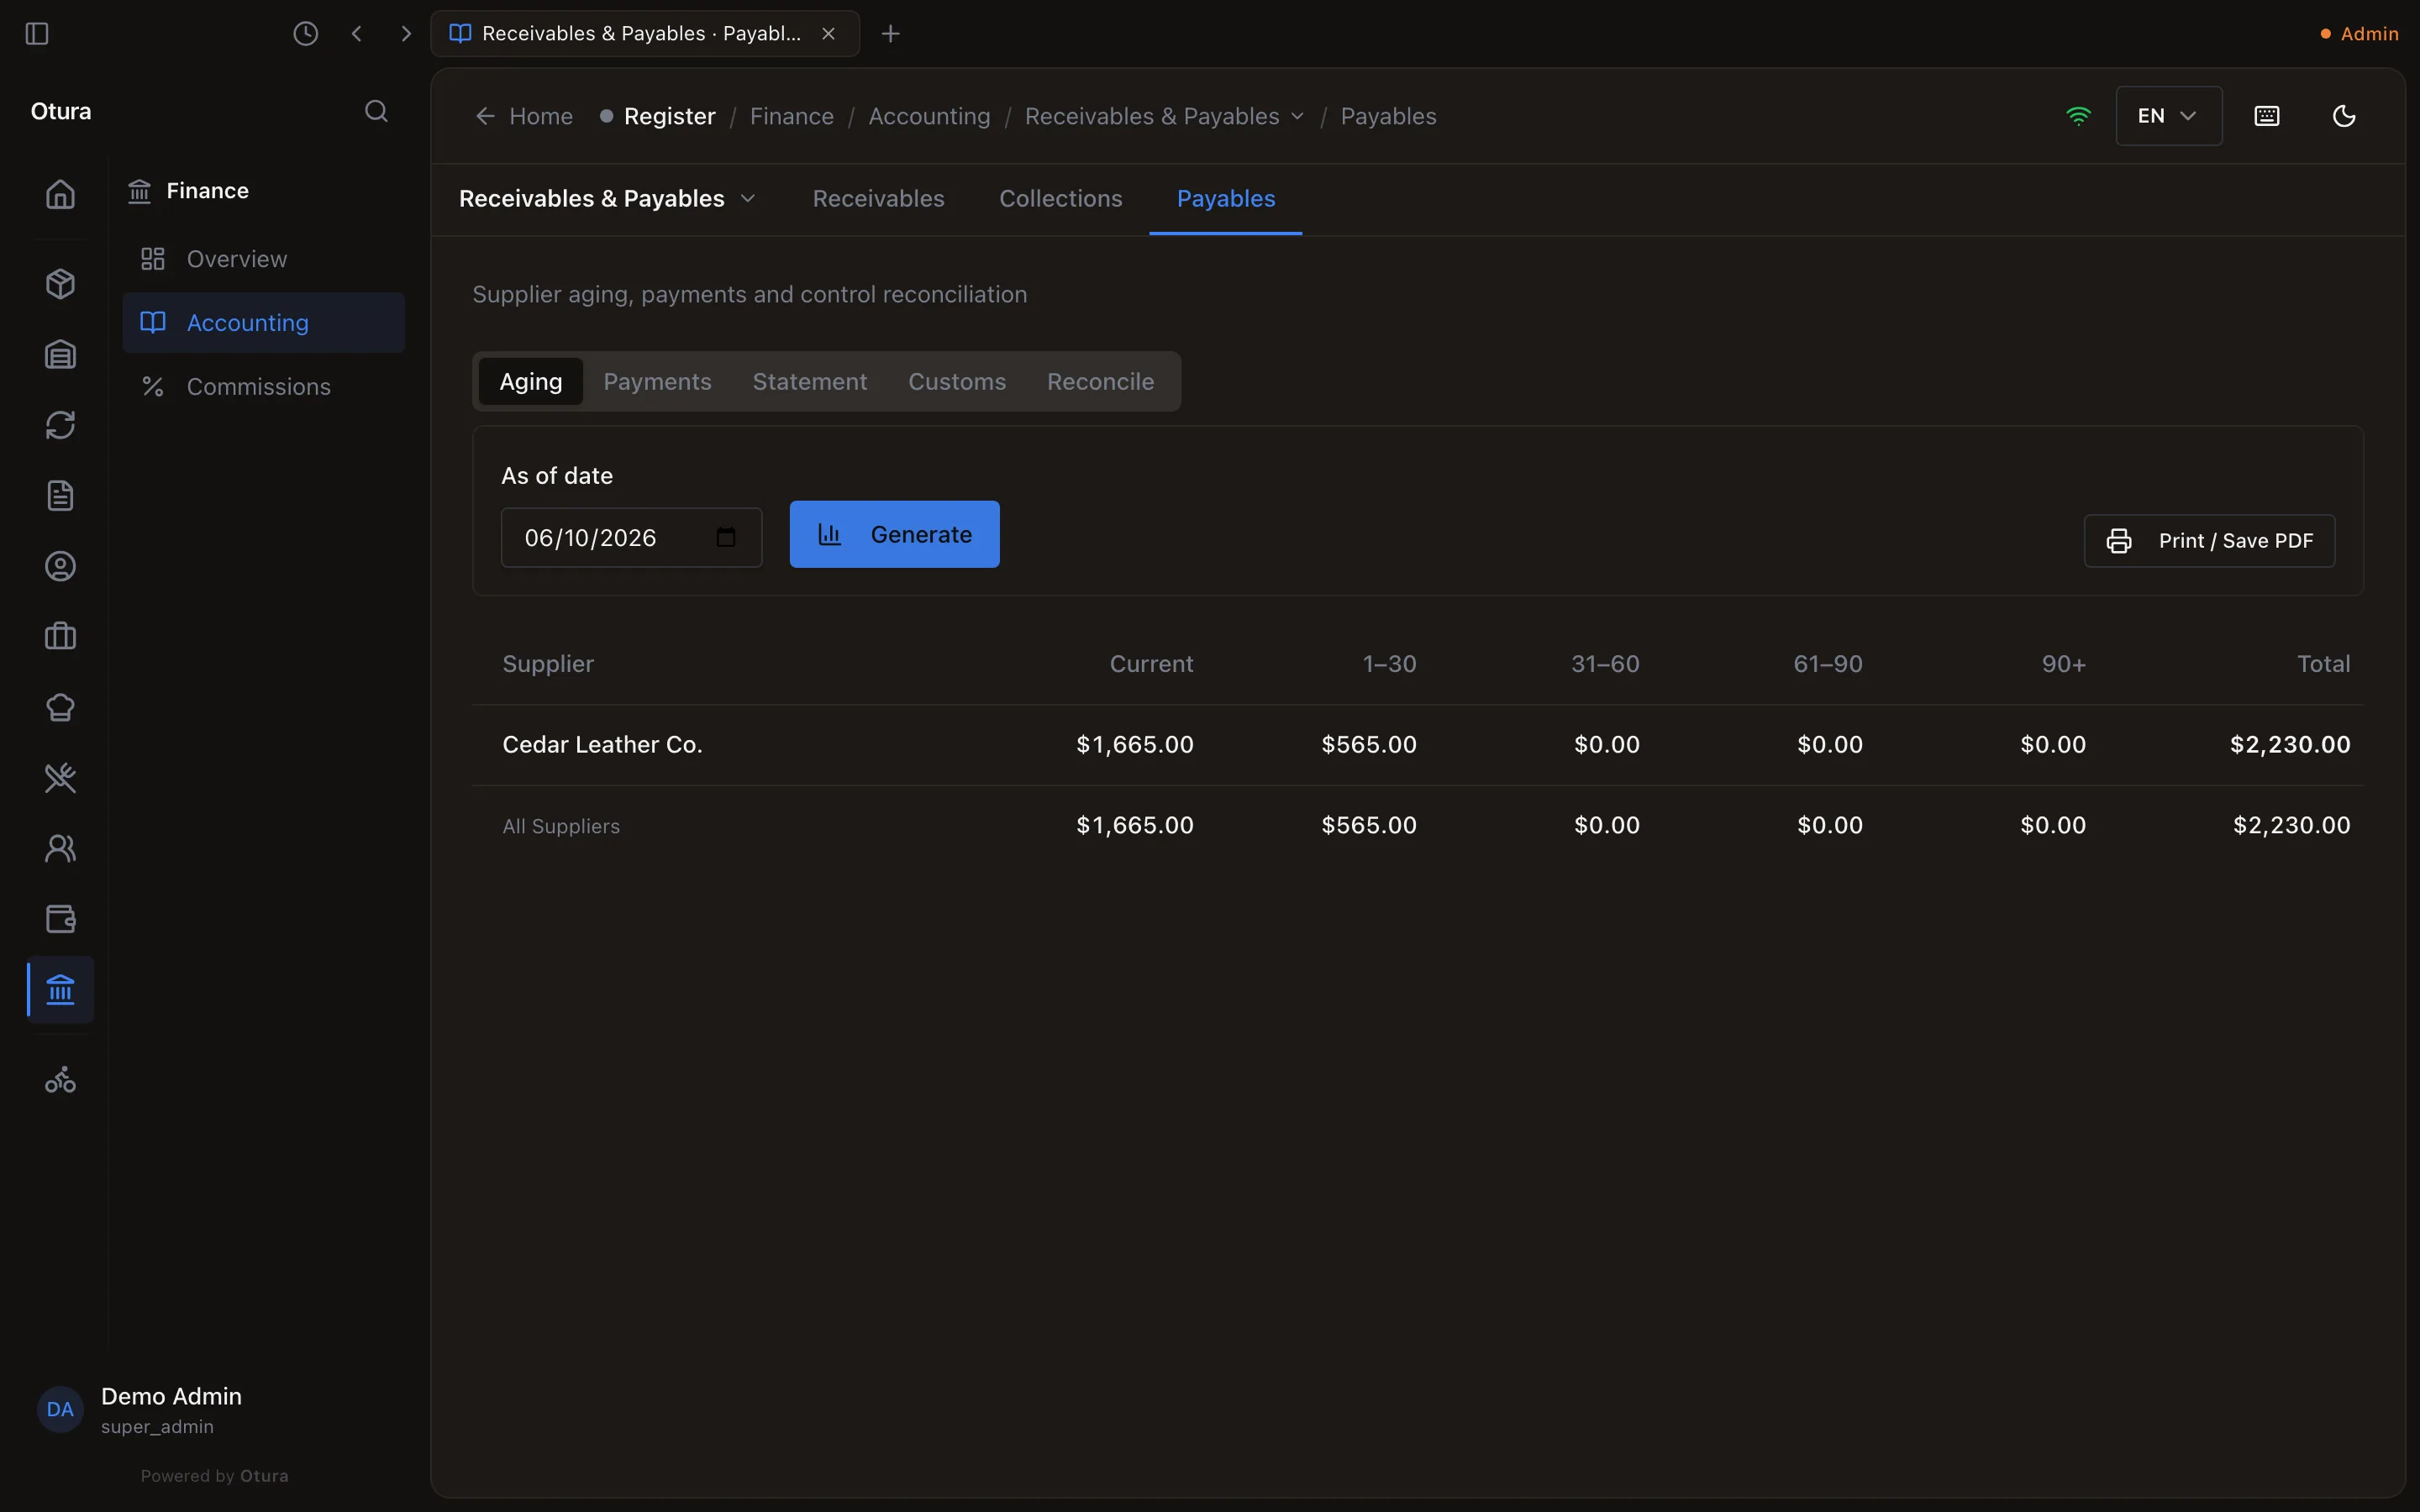2420x1512 pixels.
Task: Select the Customs sub-tab
Action: point(957,382)
